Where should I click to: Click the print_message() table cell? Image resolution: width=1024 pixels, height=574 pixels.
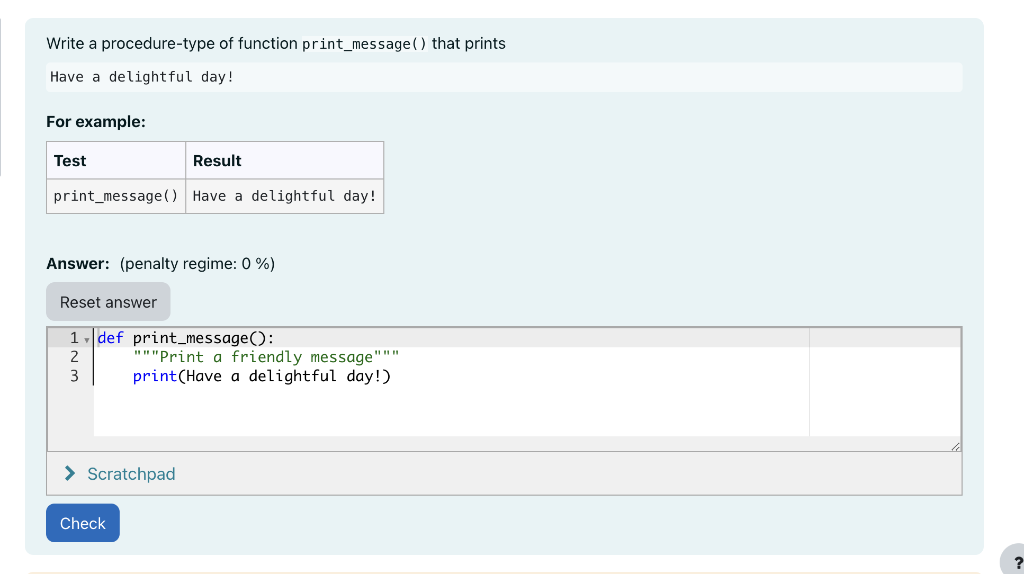click(x=116, y=196)
